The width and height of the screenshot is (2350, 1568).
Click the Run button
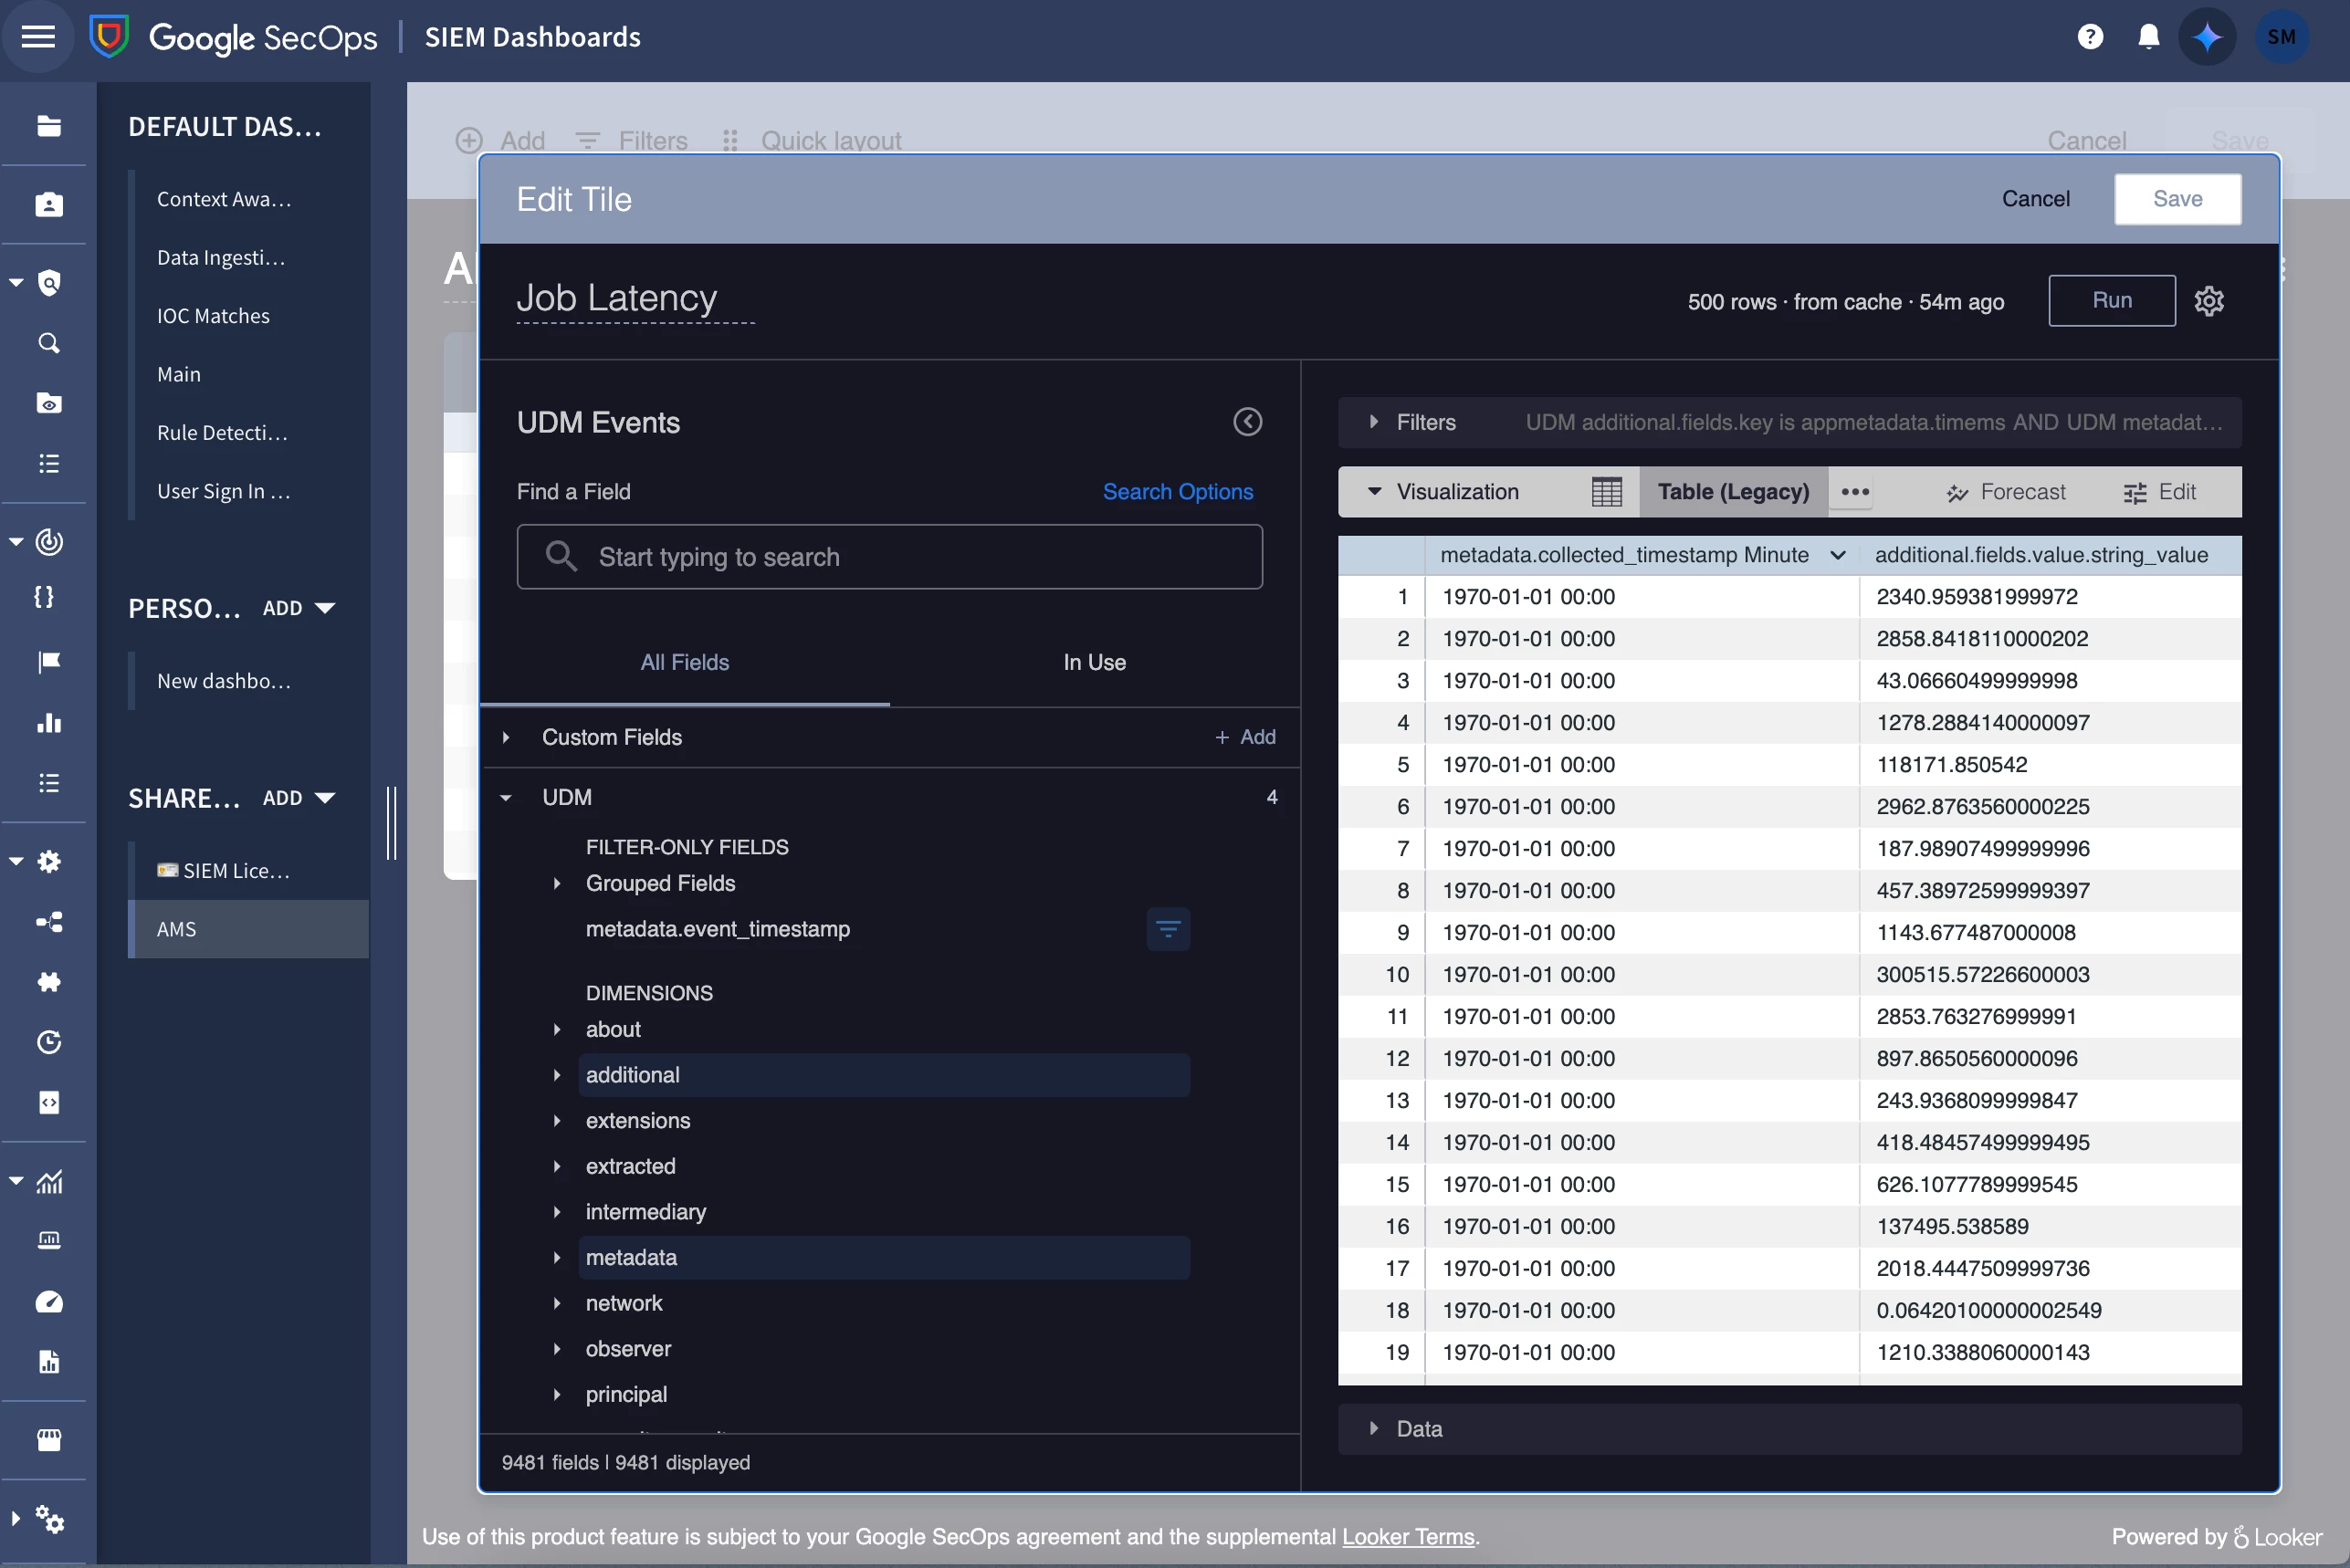click(2111, 300)
